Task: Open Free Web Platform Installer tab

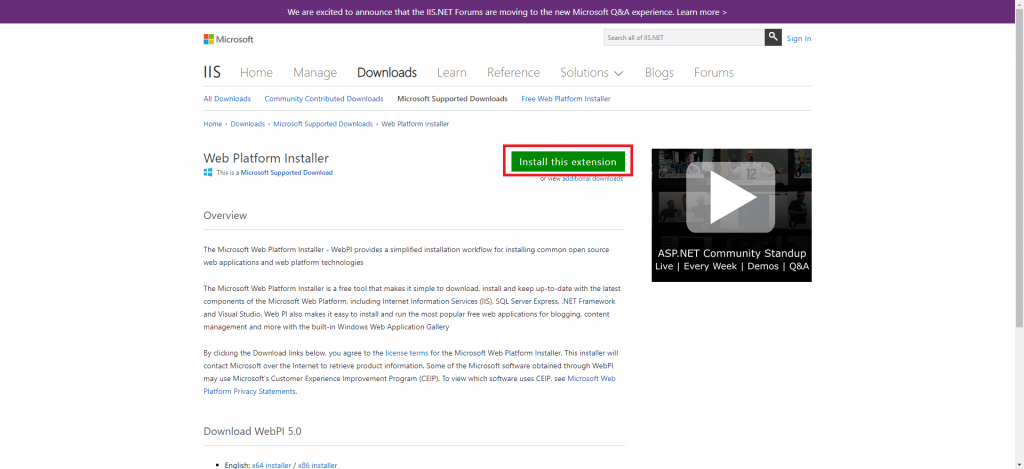Action: pyautogui.click(x=566, y=99)
